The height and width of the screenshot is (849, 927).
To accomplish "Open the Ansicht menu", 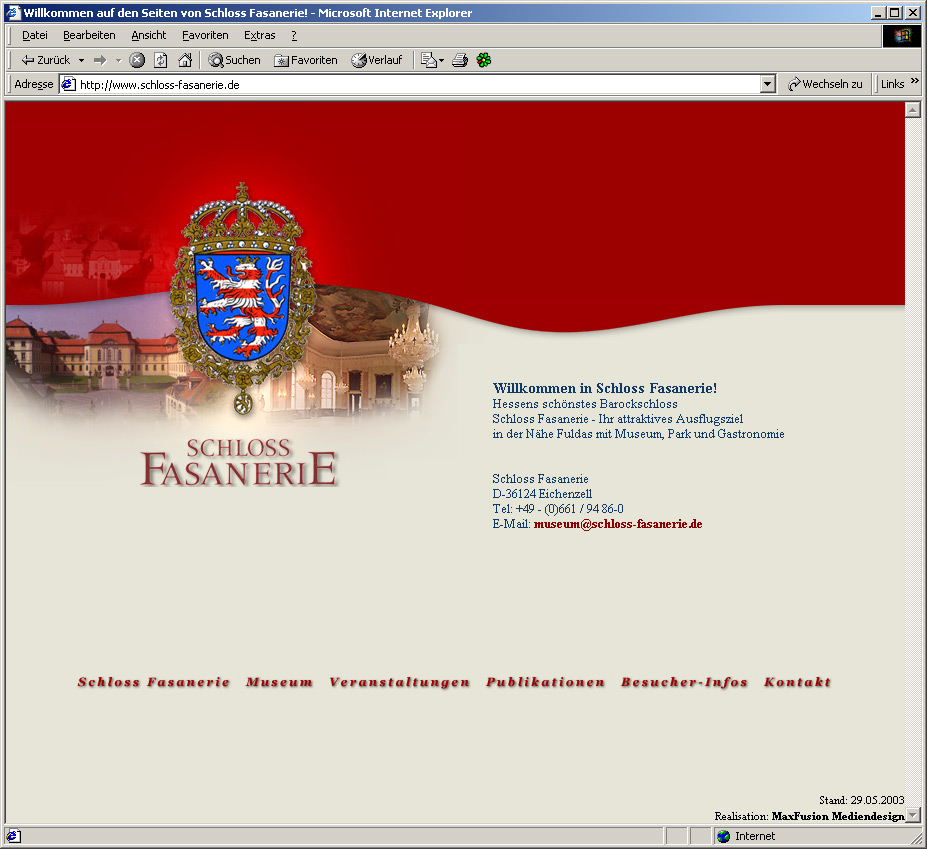I will 149,35.
